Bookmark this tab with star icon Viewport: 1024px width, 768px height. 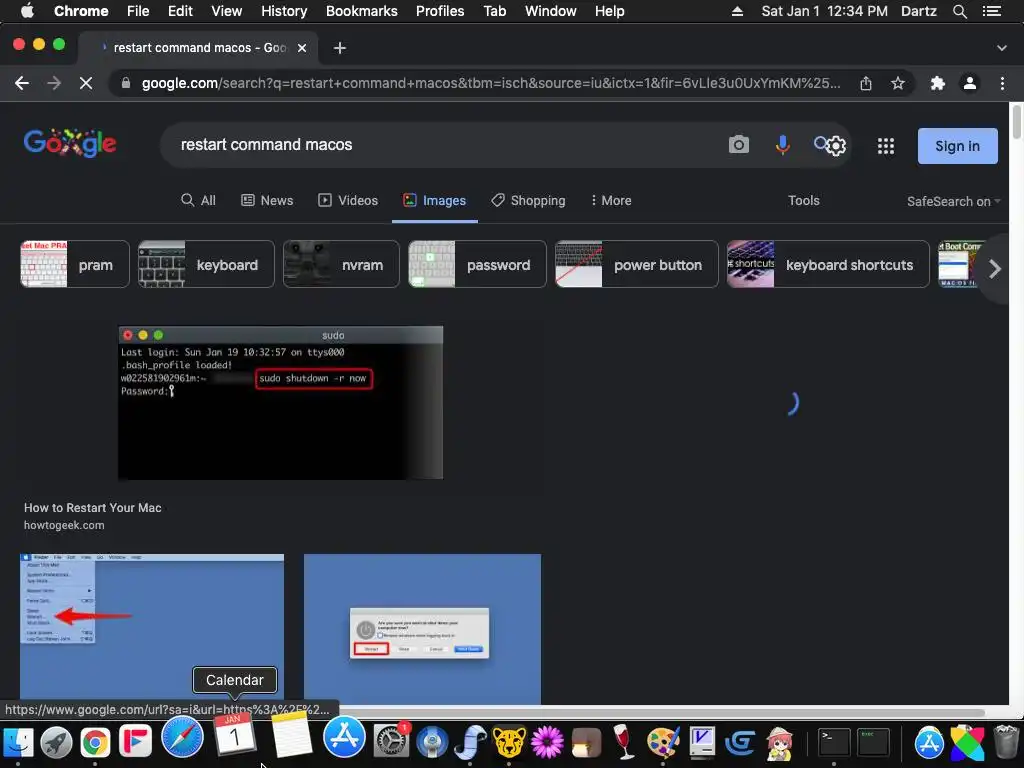tap(898, 83)
